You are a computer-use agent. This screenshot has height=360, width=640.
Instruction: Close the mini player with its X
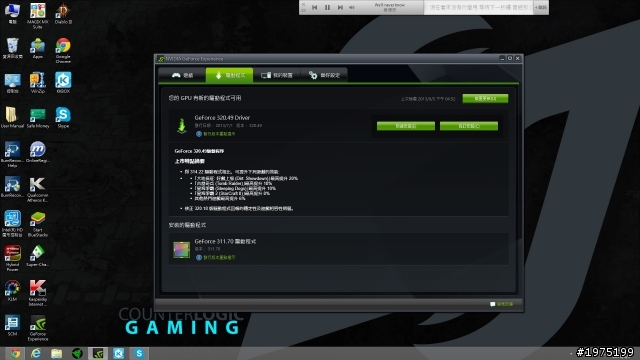click(303, 4)
